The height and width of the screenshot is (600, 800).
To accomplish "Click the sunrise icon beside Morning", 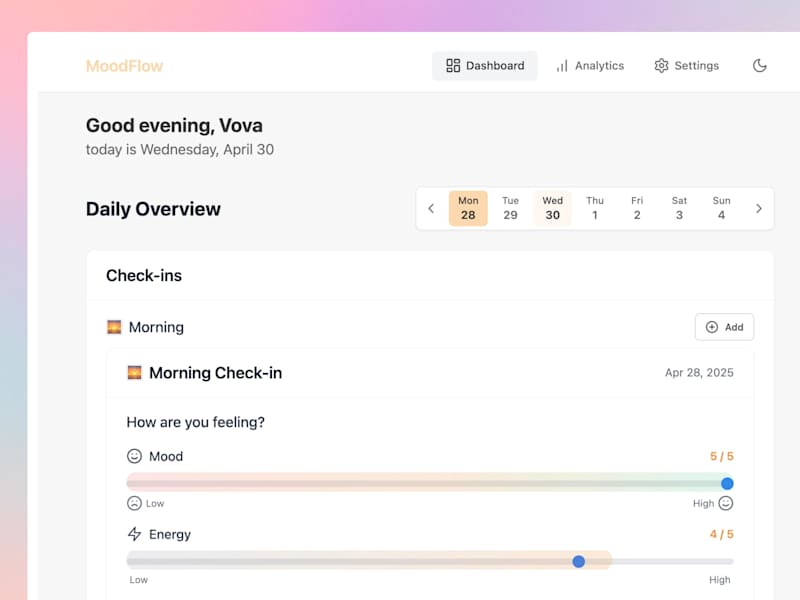I will point(114,327).
